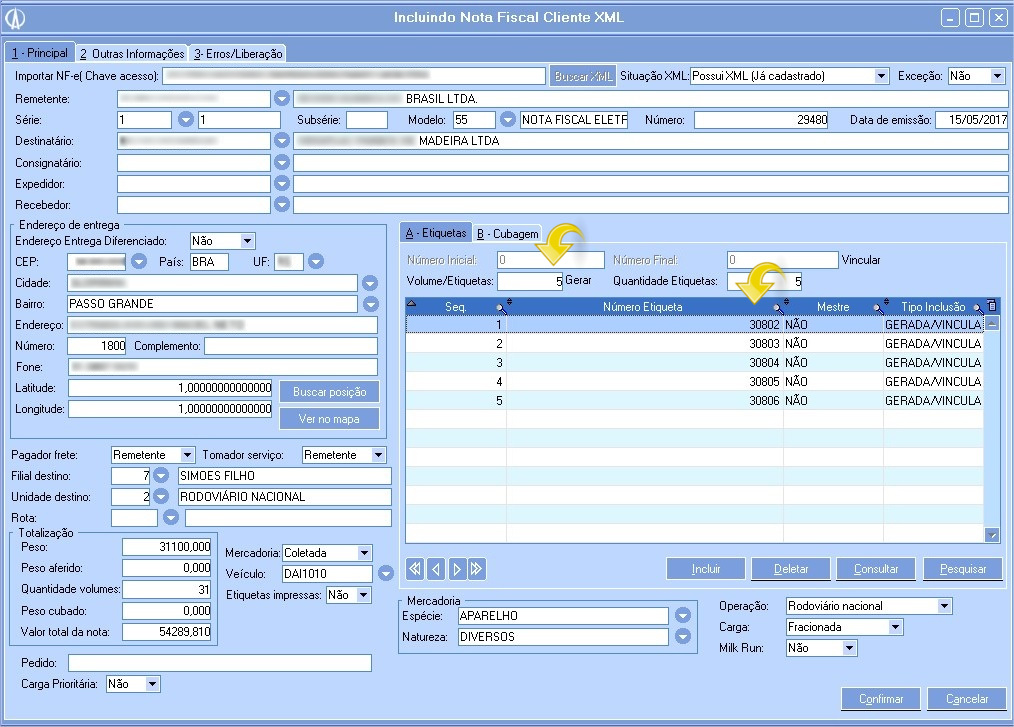This screenshot has height=727, width=1014.
Task: Click the lookup icon beside the Cidade field
Action: point(370,283)
